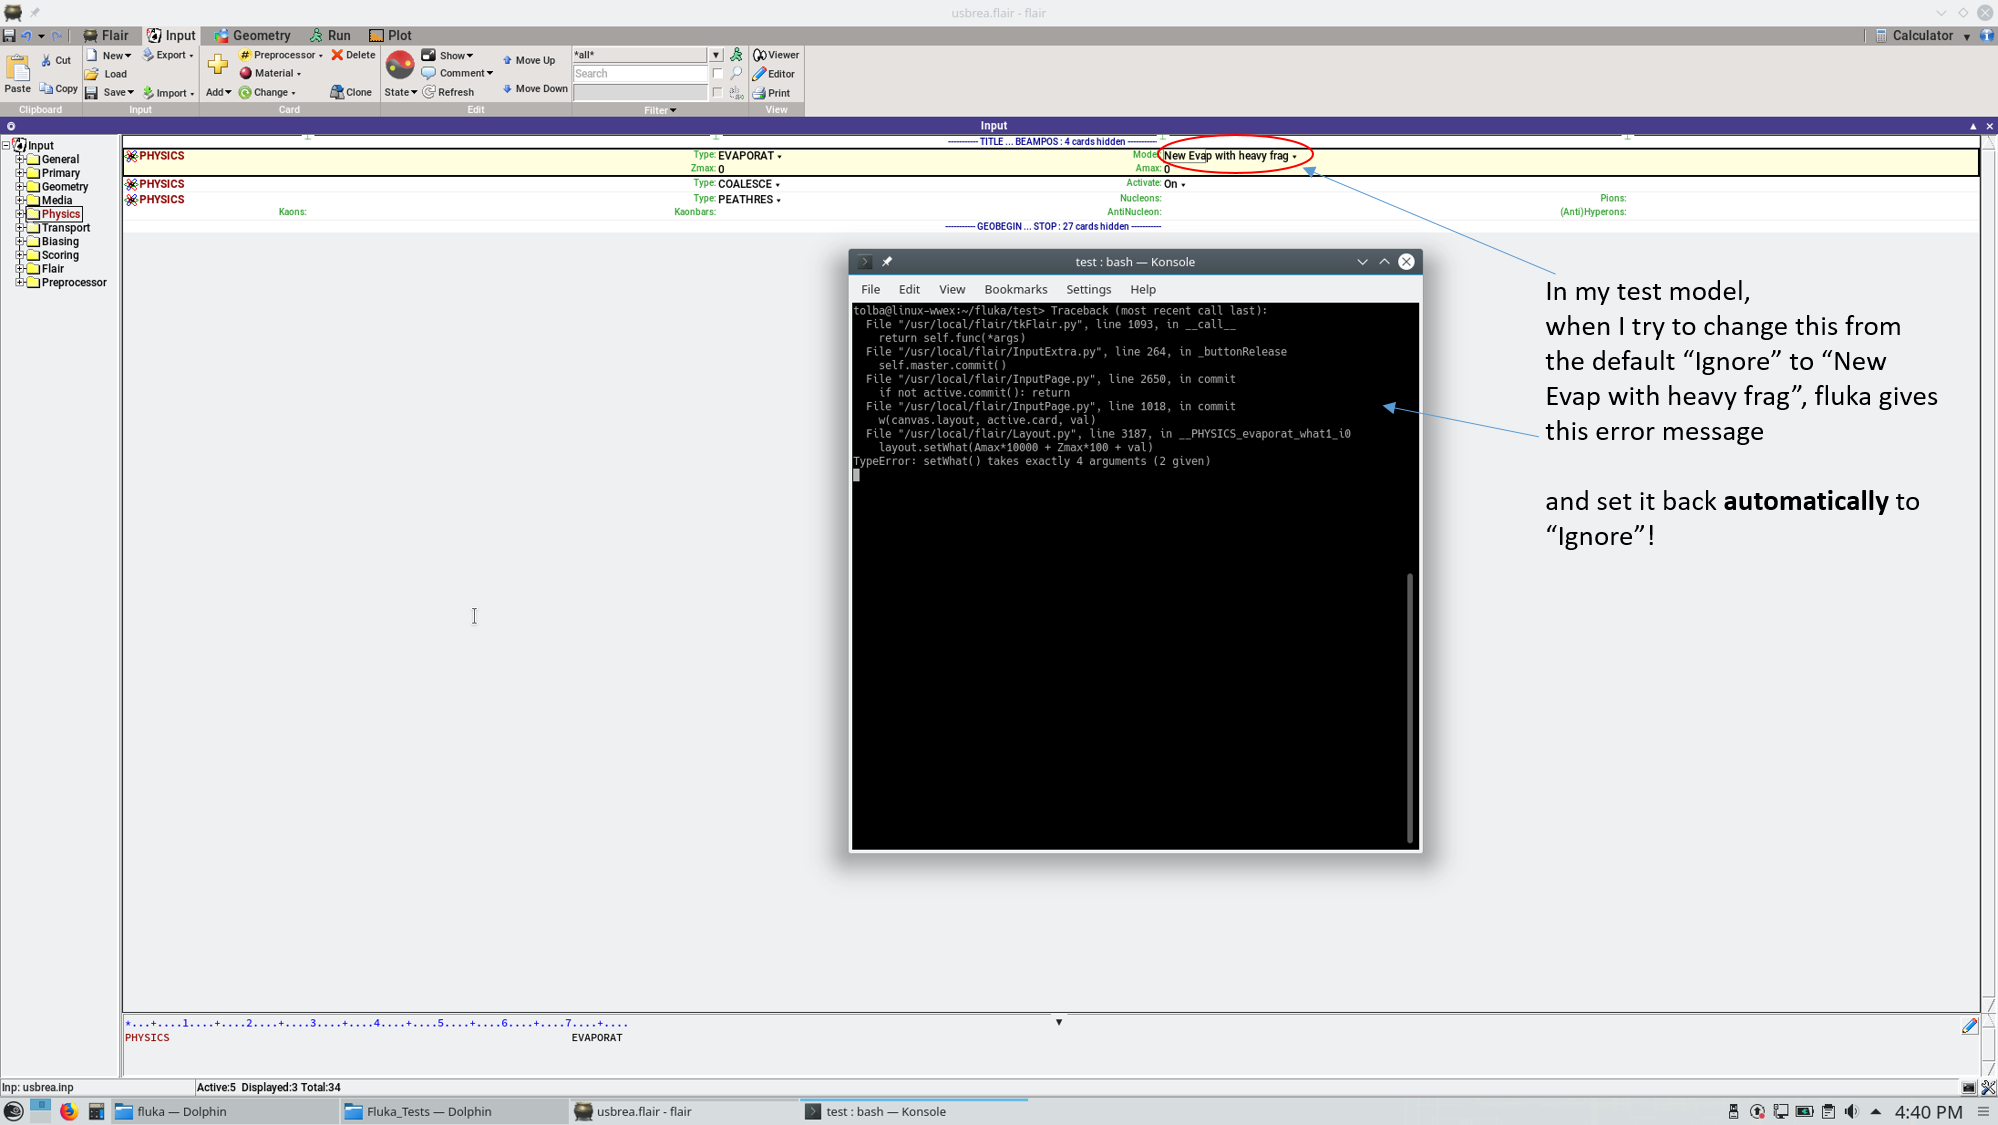Open the Calculator panel
1998x1125 pixels.
[x=1914, y=35]
